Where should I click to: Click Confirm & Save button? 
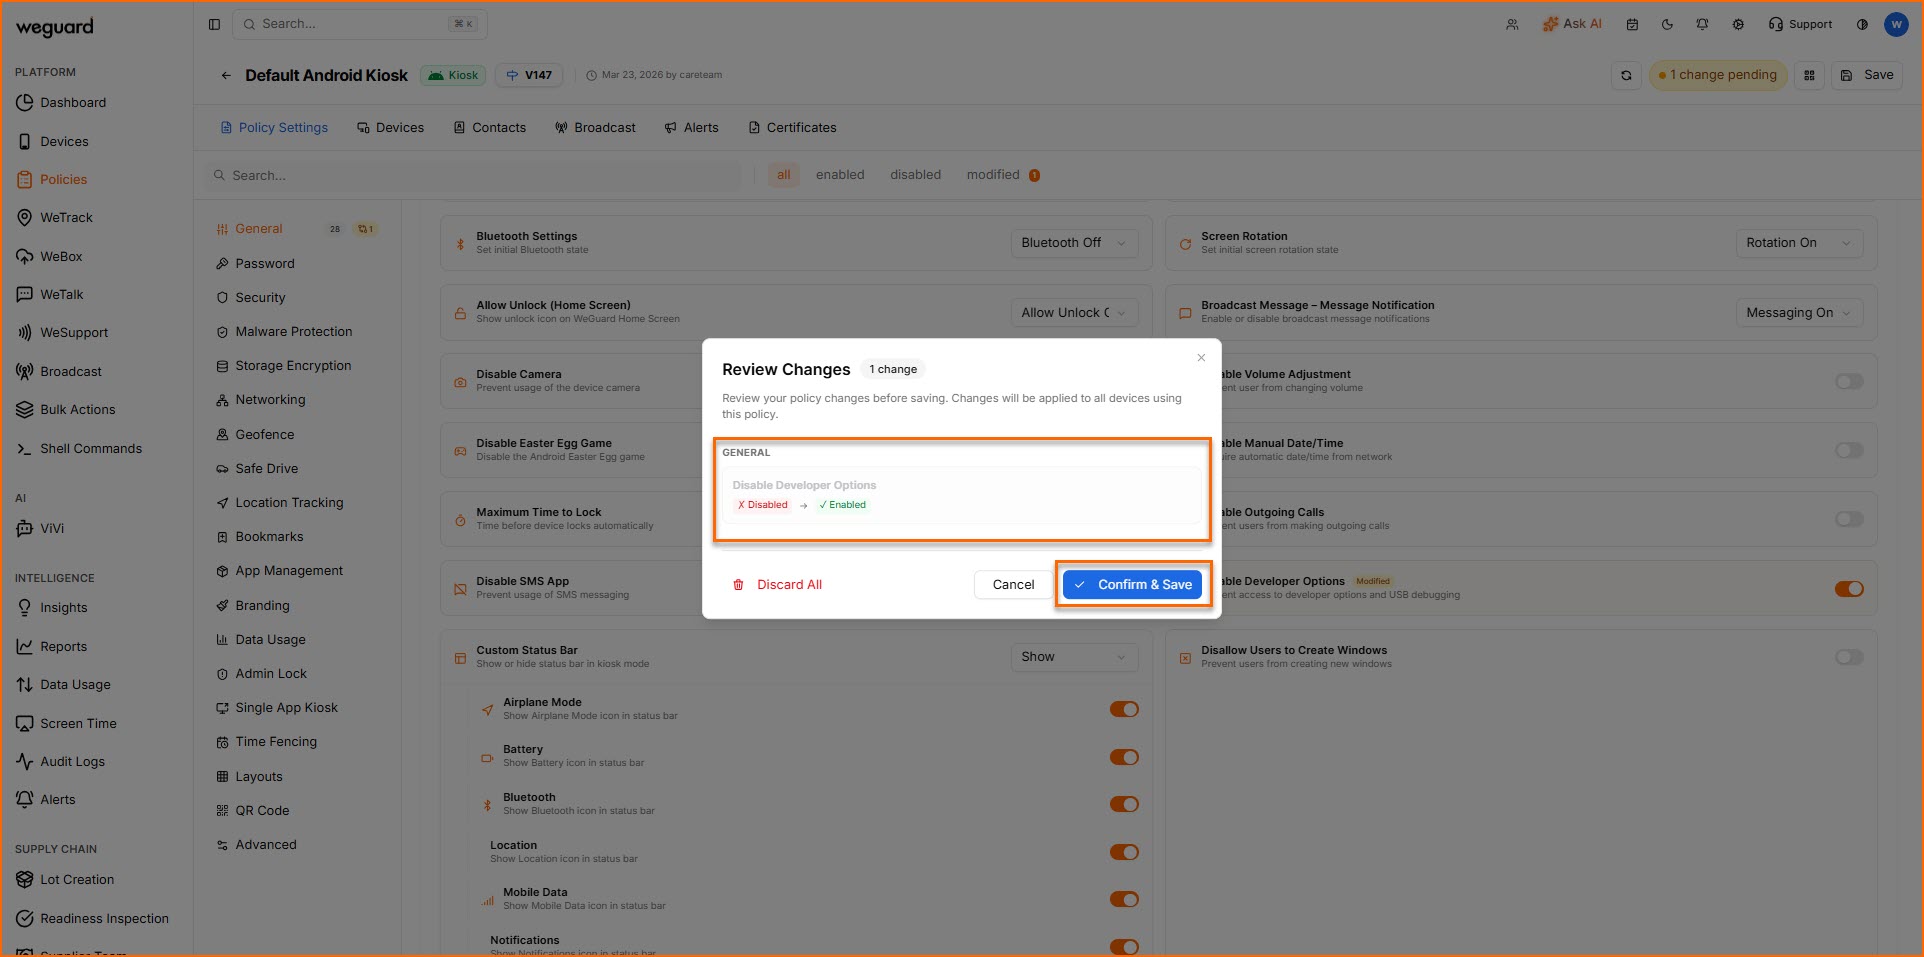pyautogui.click(x=1132, y=585)
